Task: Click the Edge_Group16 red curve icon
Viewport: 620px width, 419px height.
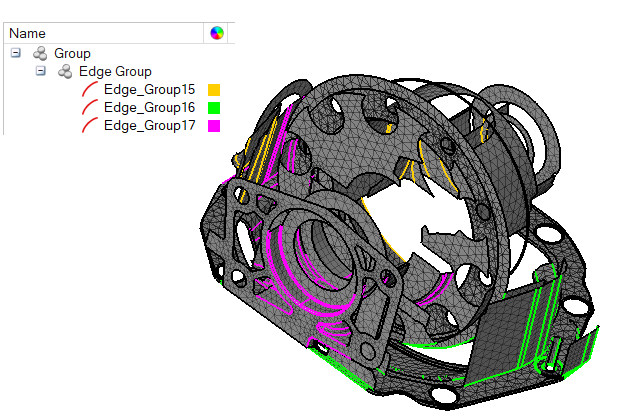Action: (90, 108)
